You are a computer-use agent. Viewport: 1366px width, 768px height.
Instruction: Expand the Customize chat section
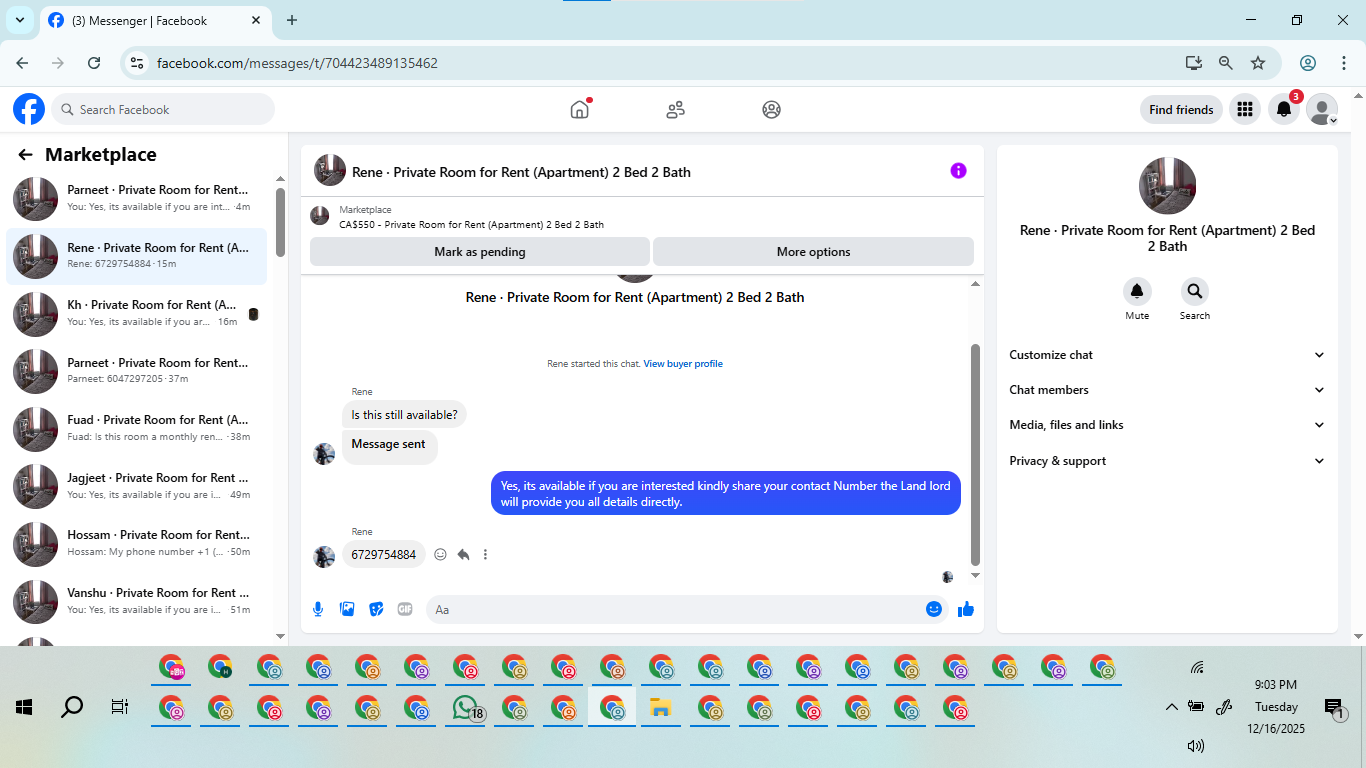coord(1167,355)
